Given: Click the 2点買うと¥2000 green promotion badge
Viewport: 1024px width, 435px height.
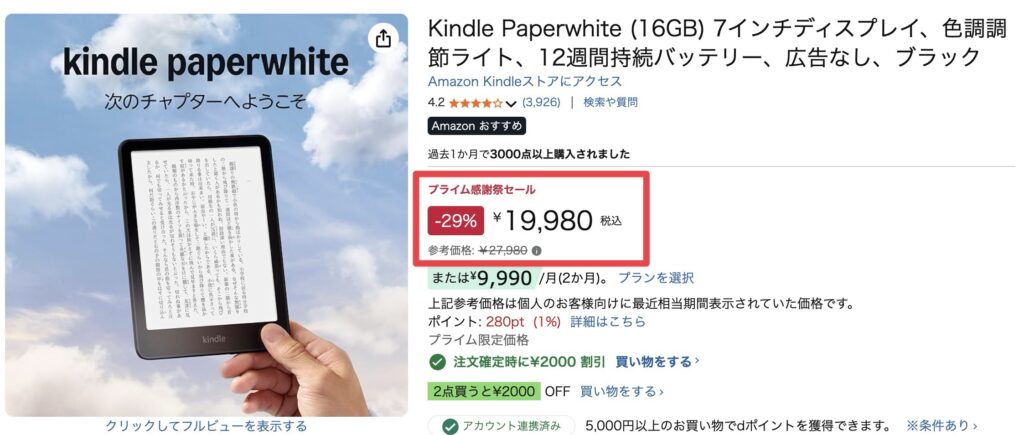Looking at the screenshot, I should [484, 391].
